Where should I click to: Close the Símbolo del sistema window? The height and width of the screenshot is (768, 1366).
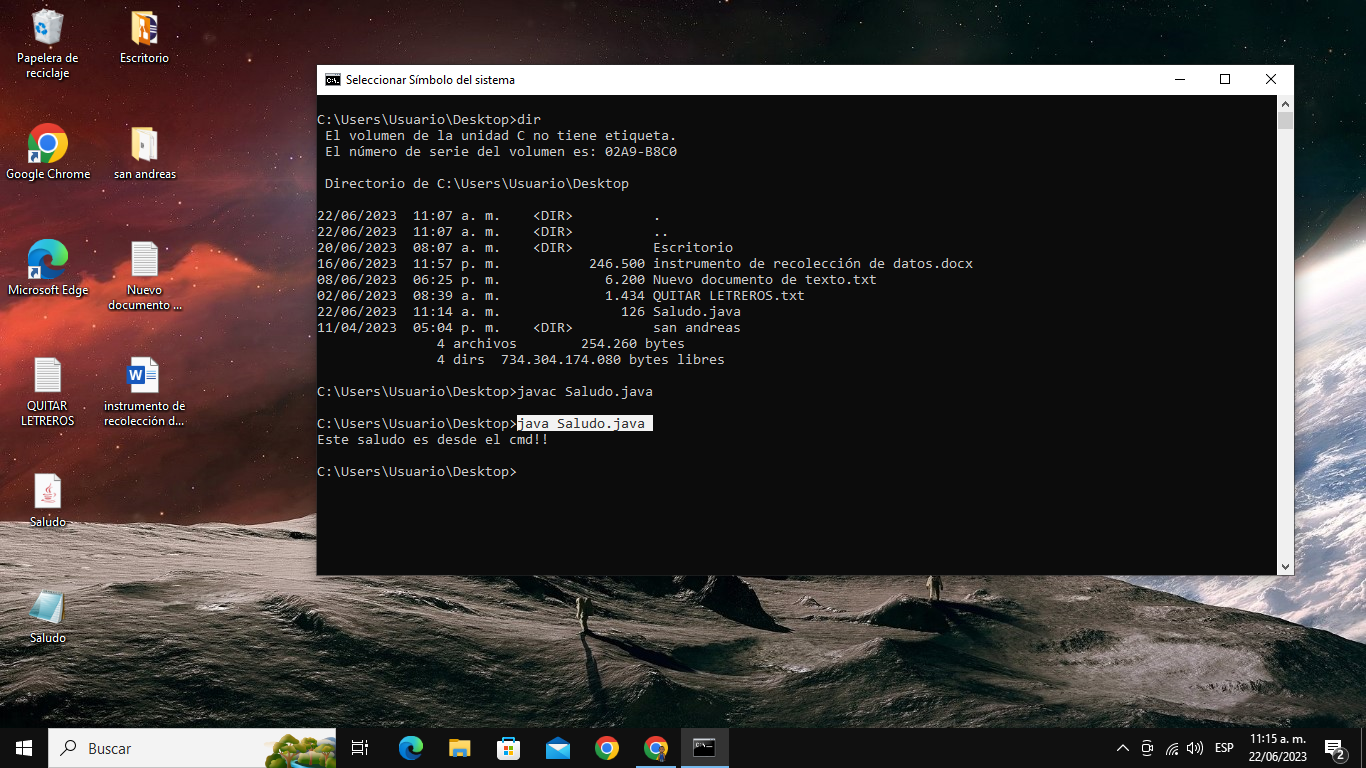coord(1271,80)
